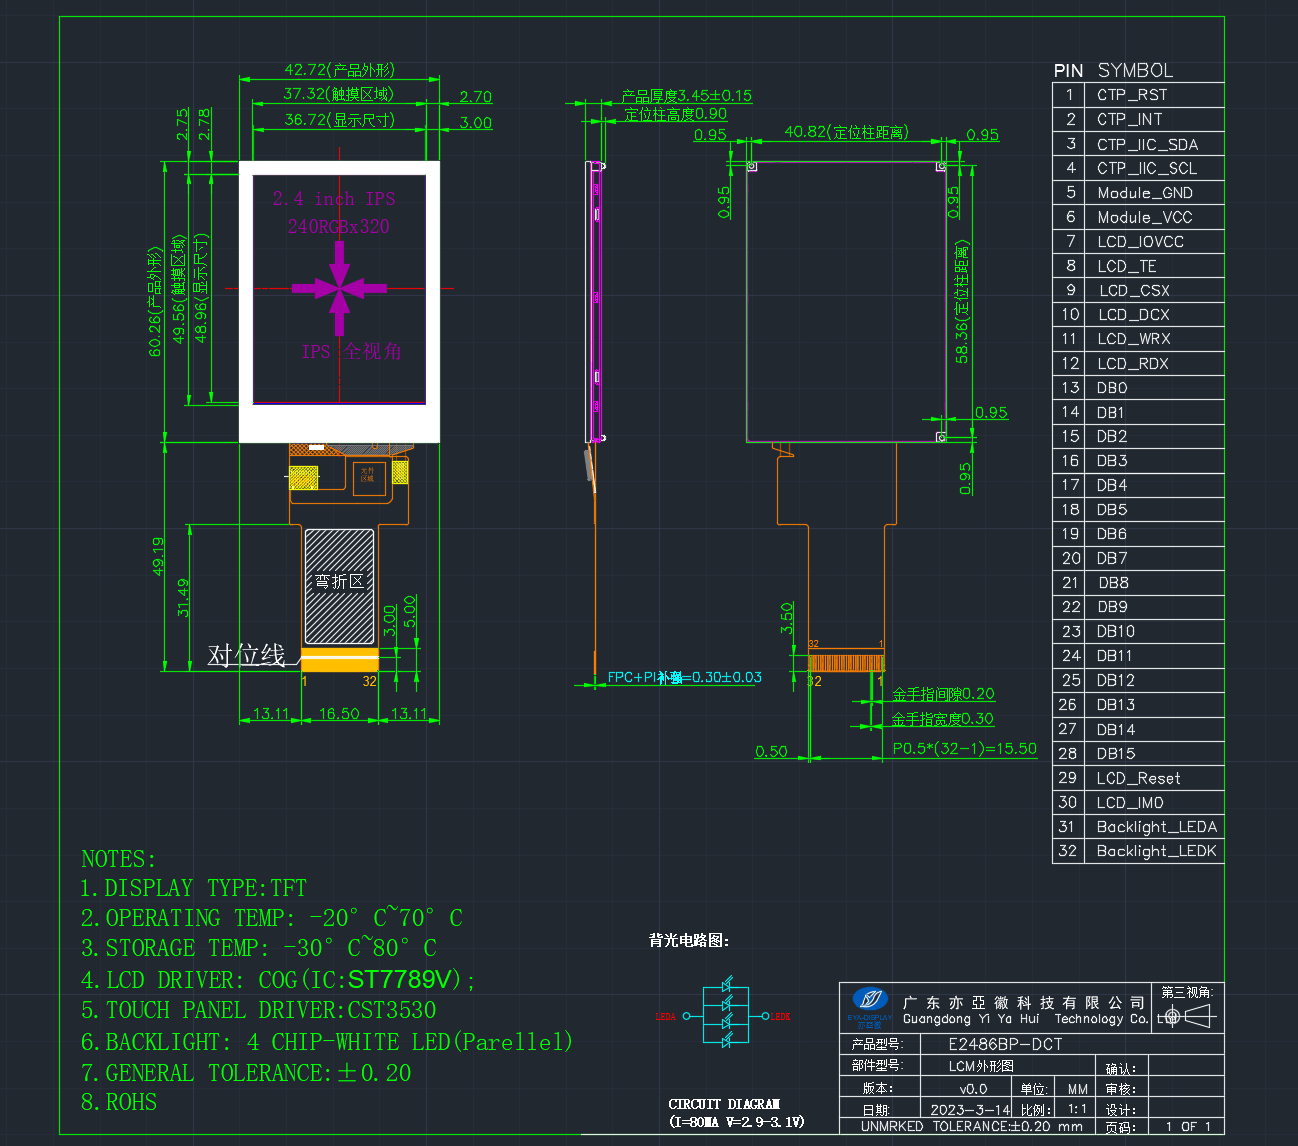Select the DB0 pin row
This screenshot has height=1146, width=1298.
tap(1138, 388)
